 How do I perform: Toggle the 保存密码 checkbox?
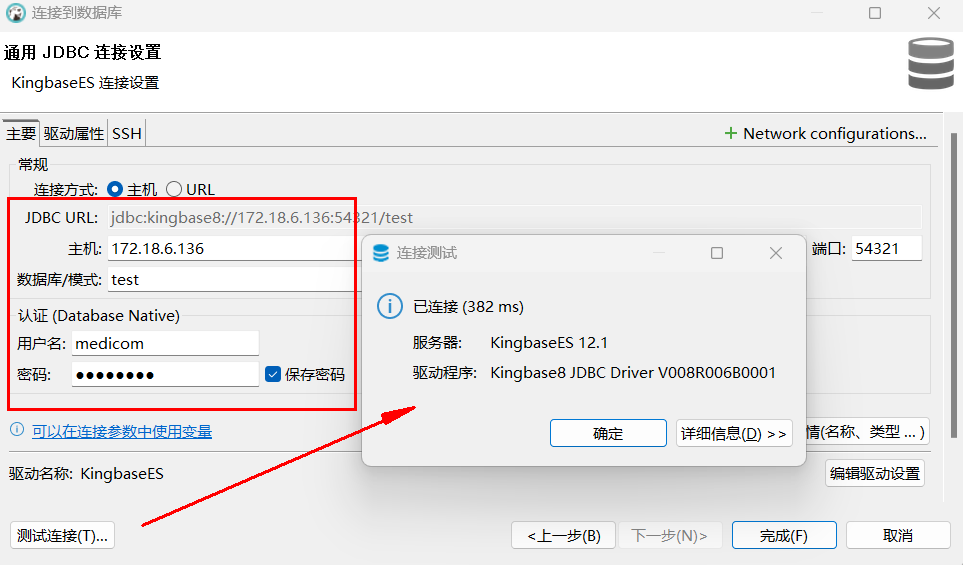click(273, 374)
